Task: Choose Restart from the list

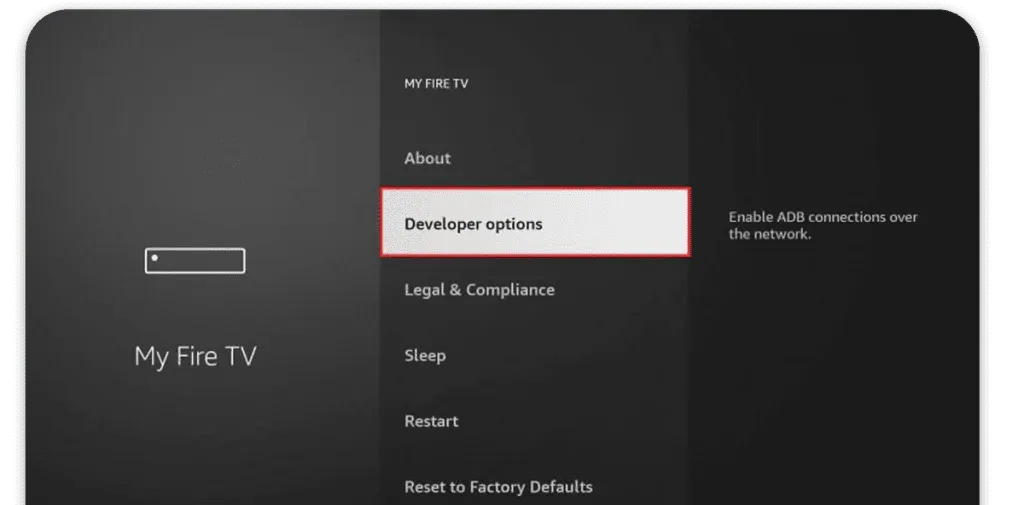Action: 431,421
